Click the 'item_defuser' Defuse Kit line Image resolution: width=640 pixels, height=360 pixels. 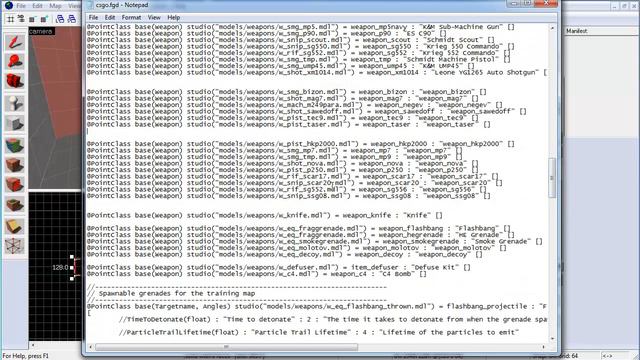[x=279, y=267]
